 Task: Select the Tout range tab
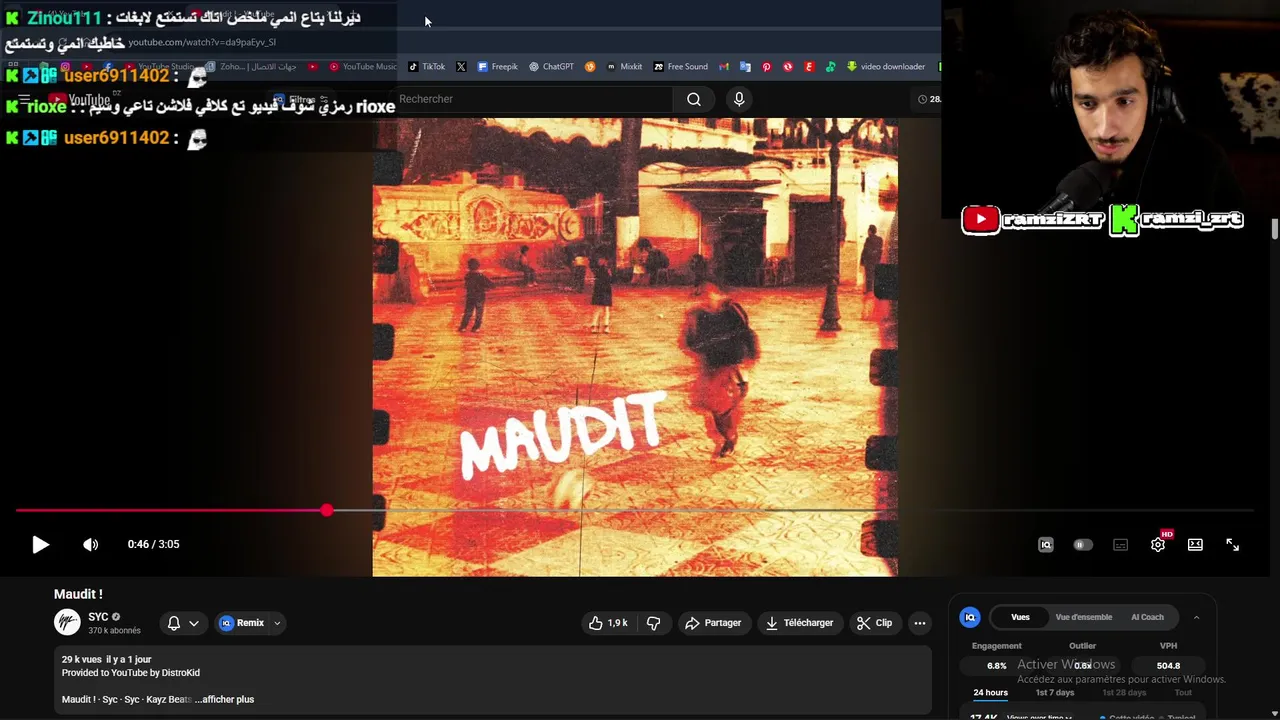pyautogui.click(x=1183, y=692)
